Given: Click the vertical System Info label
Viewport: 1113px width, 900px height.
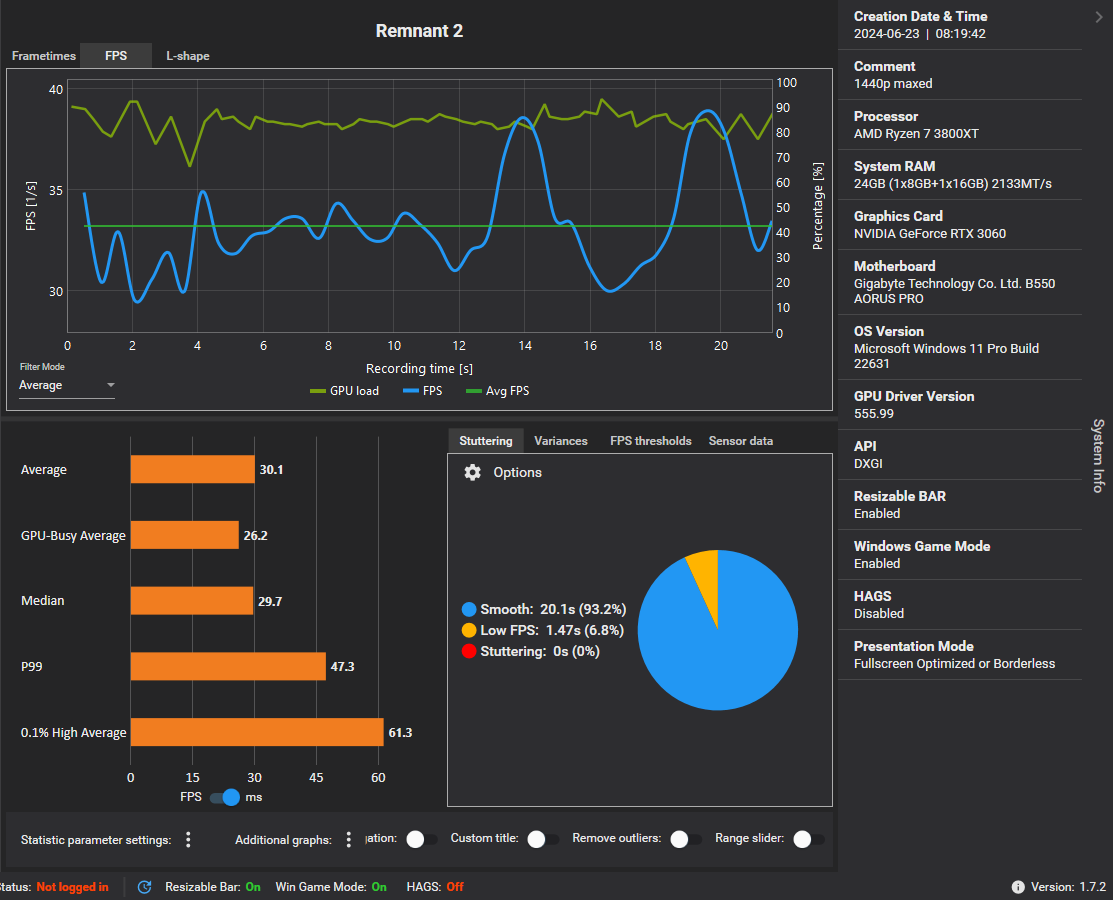Looking at the screenshot, I should click(x=1098, y=456).
